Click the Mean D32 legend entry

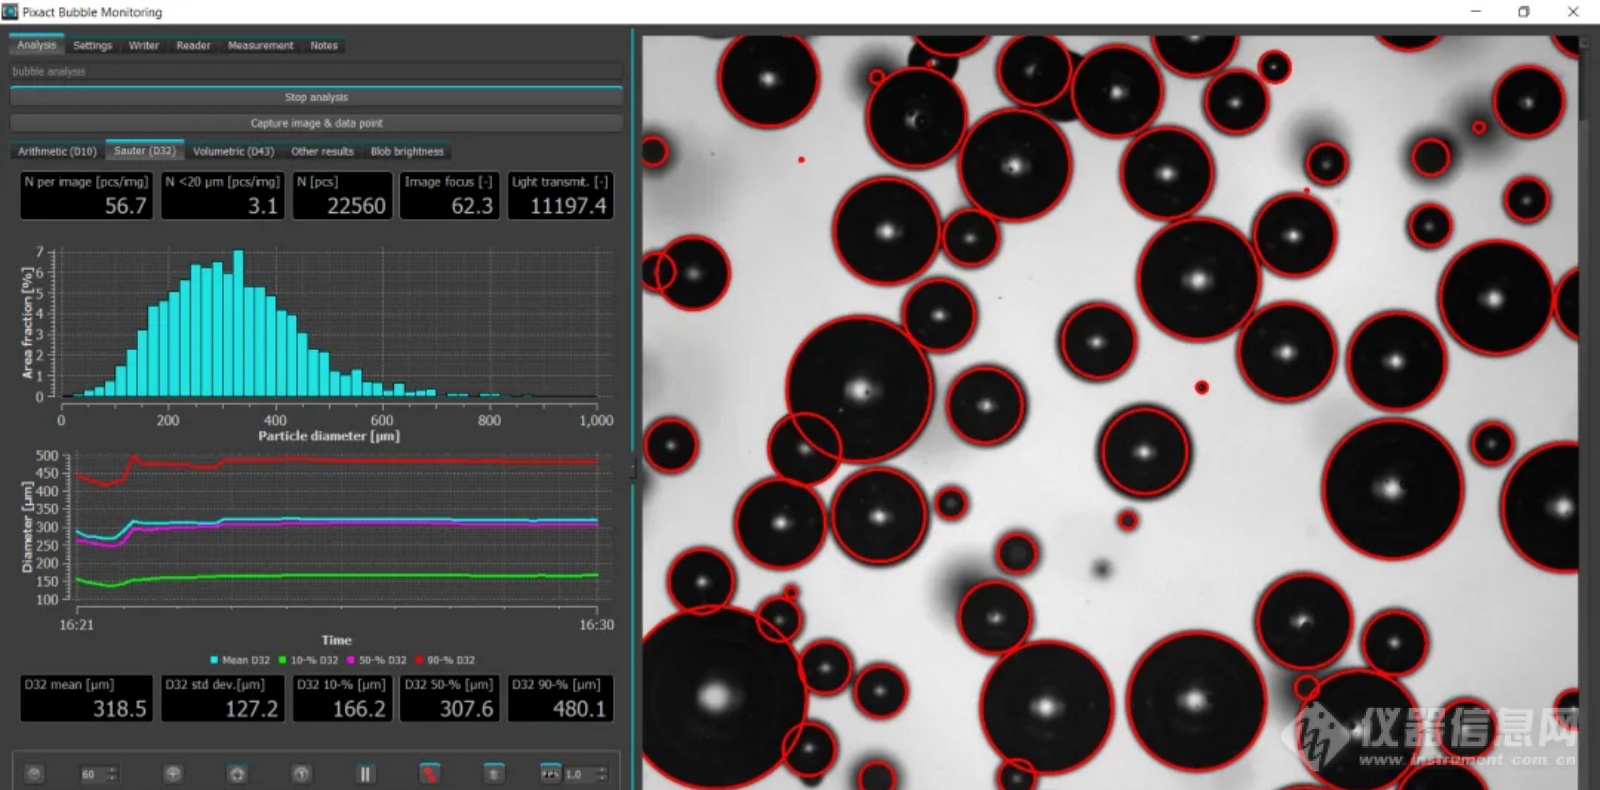point(240,660)
